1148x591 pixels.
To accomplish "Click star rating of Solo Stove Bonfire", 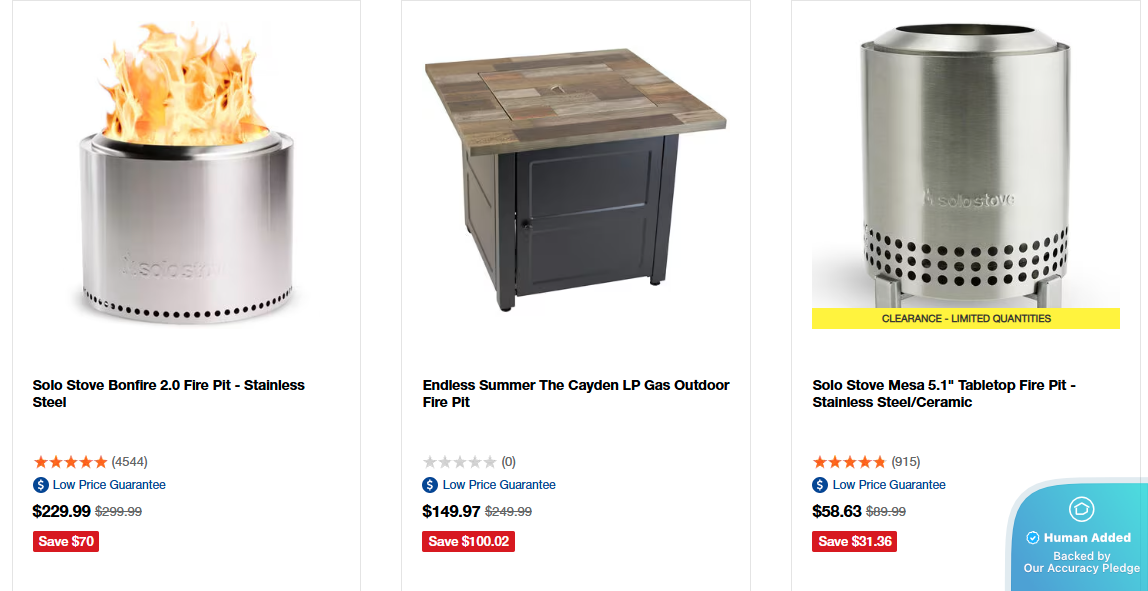I will pyautogui.click(x=70, y=462).
